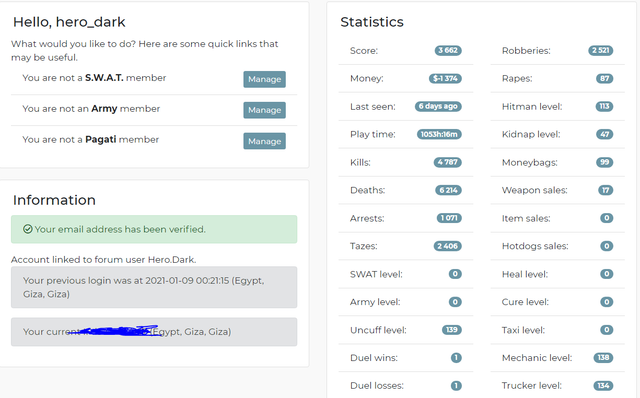Click the SWAT level value badge
The height and width of the screenshot is (398, 640).
click(x=455, y=274)
